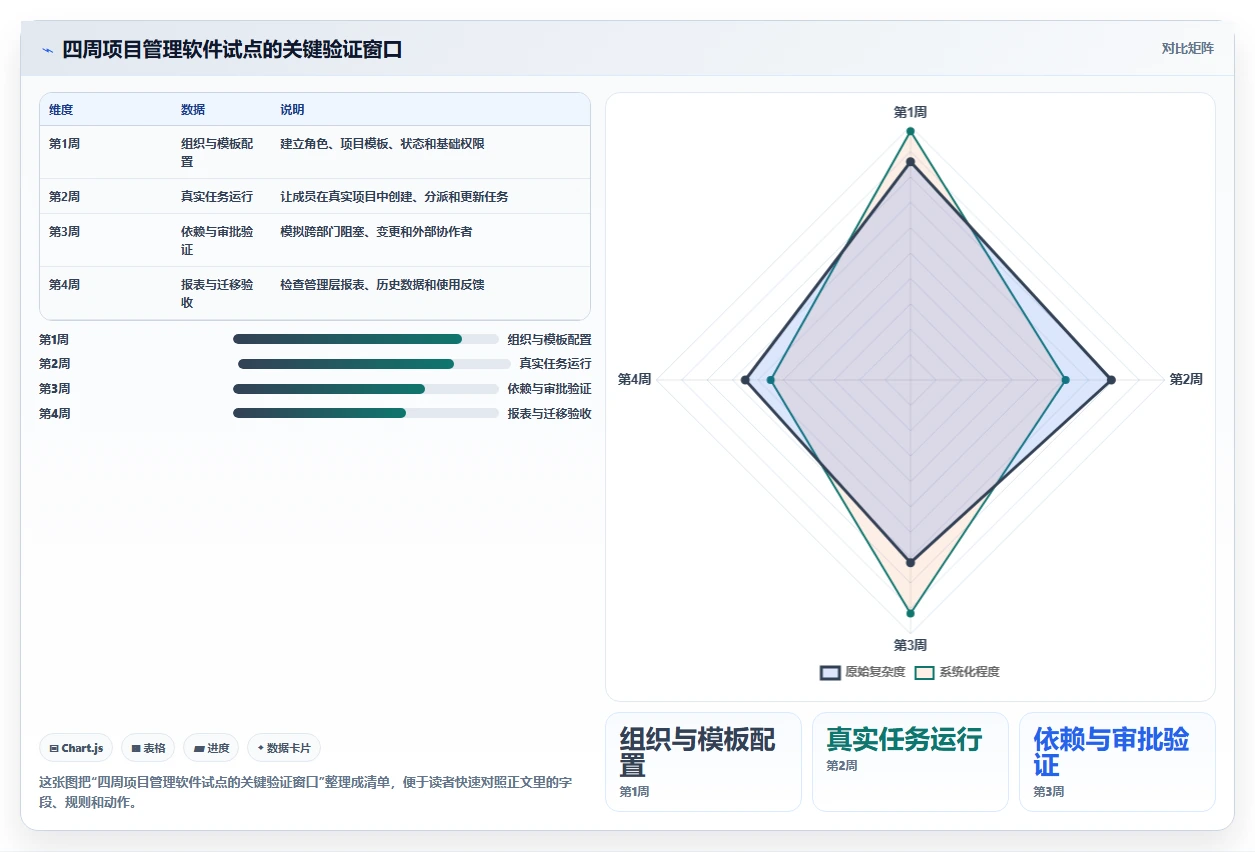Click progress label 报表与迁移验收 right of bar
This screenshot has width=1255, height=852.
click(549, 414)
